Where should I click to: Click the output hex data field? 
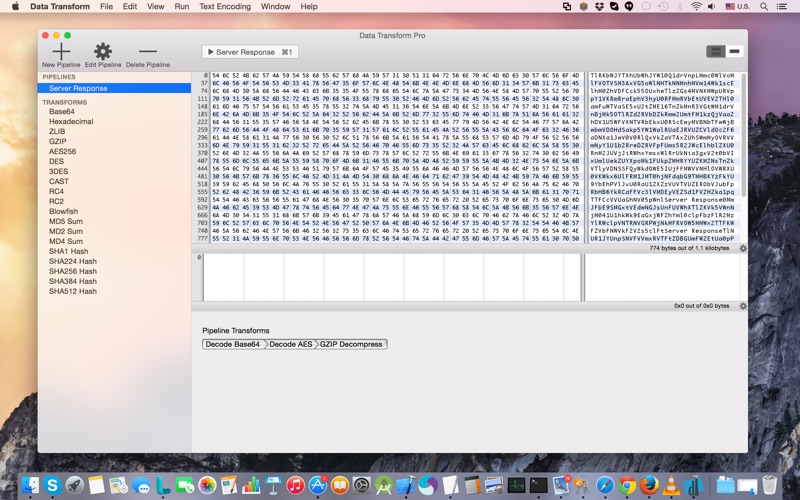point(392,278)
